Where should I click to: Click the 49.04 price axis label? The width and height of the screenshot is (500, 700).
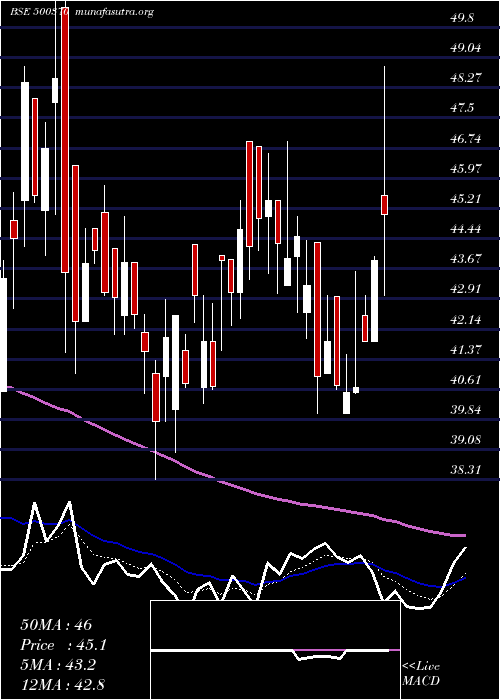466,47
